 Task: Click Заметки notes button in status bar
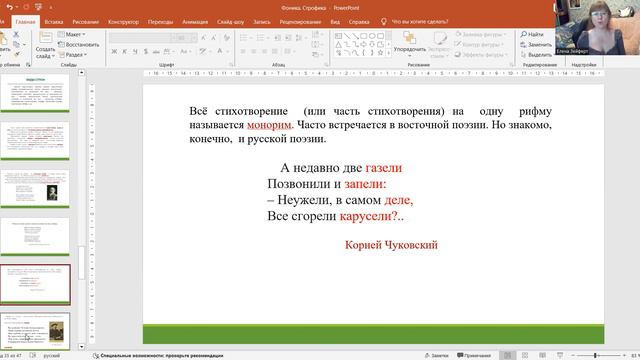[x=437, y=356]
